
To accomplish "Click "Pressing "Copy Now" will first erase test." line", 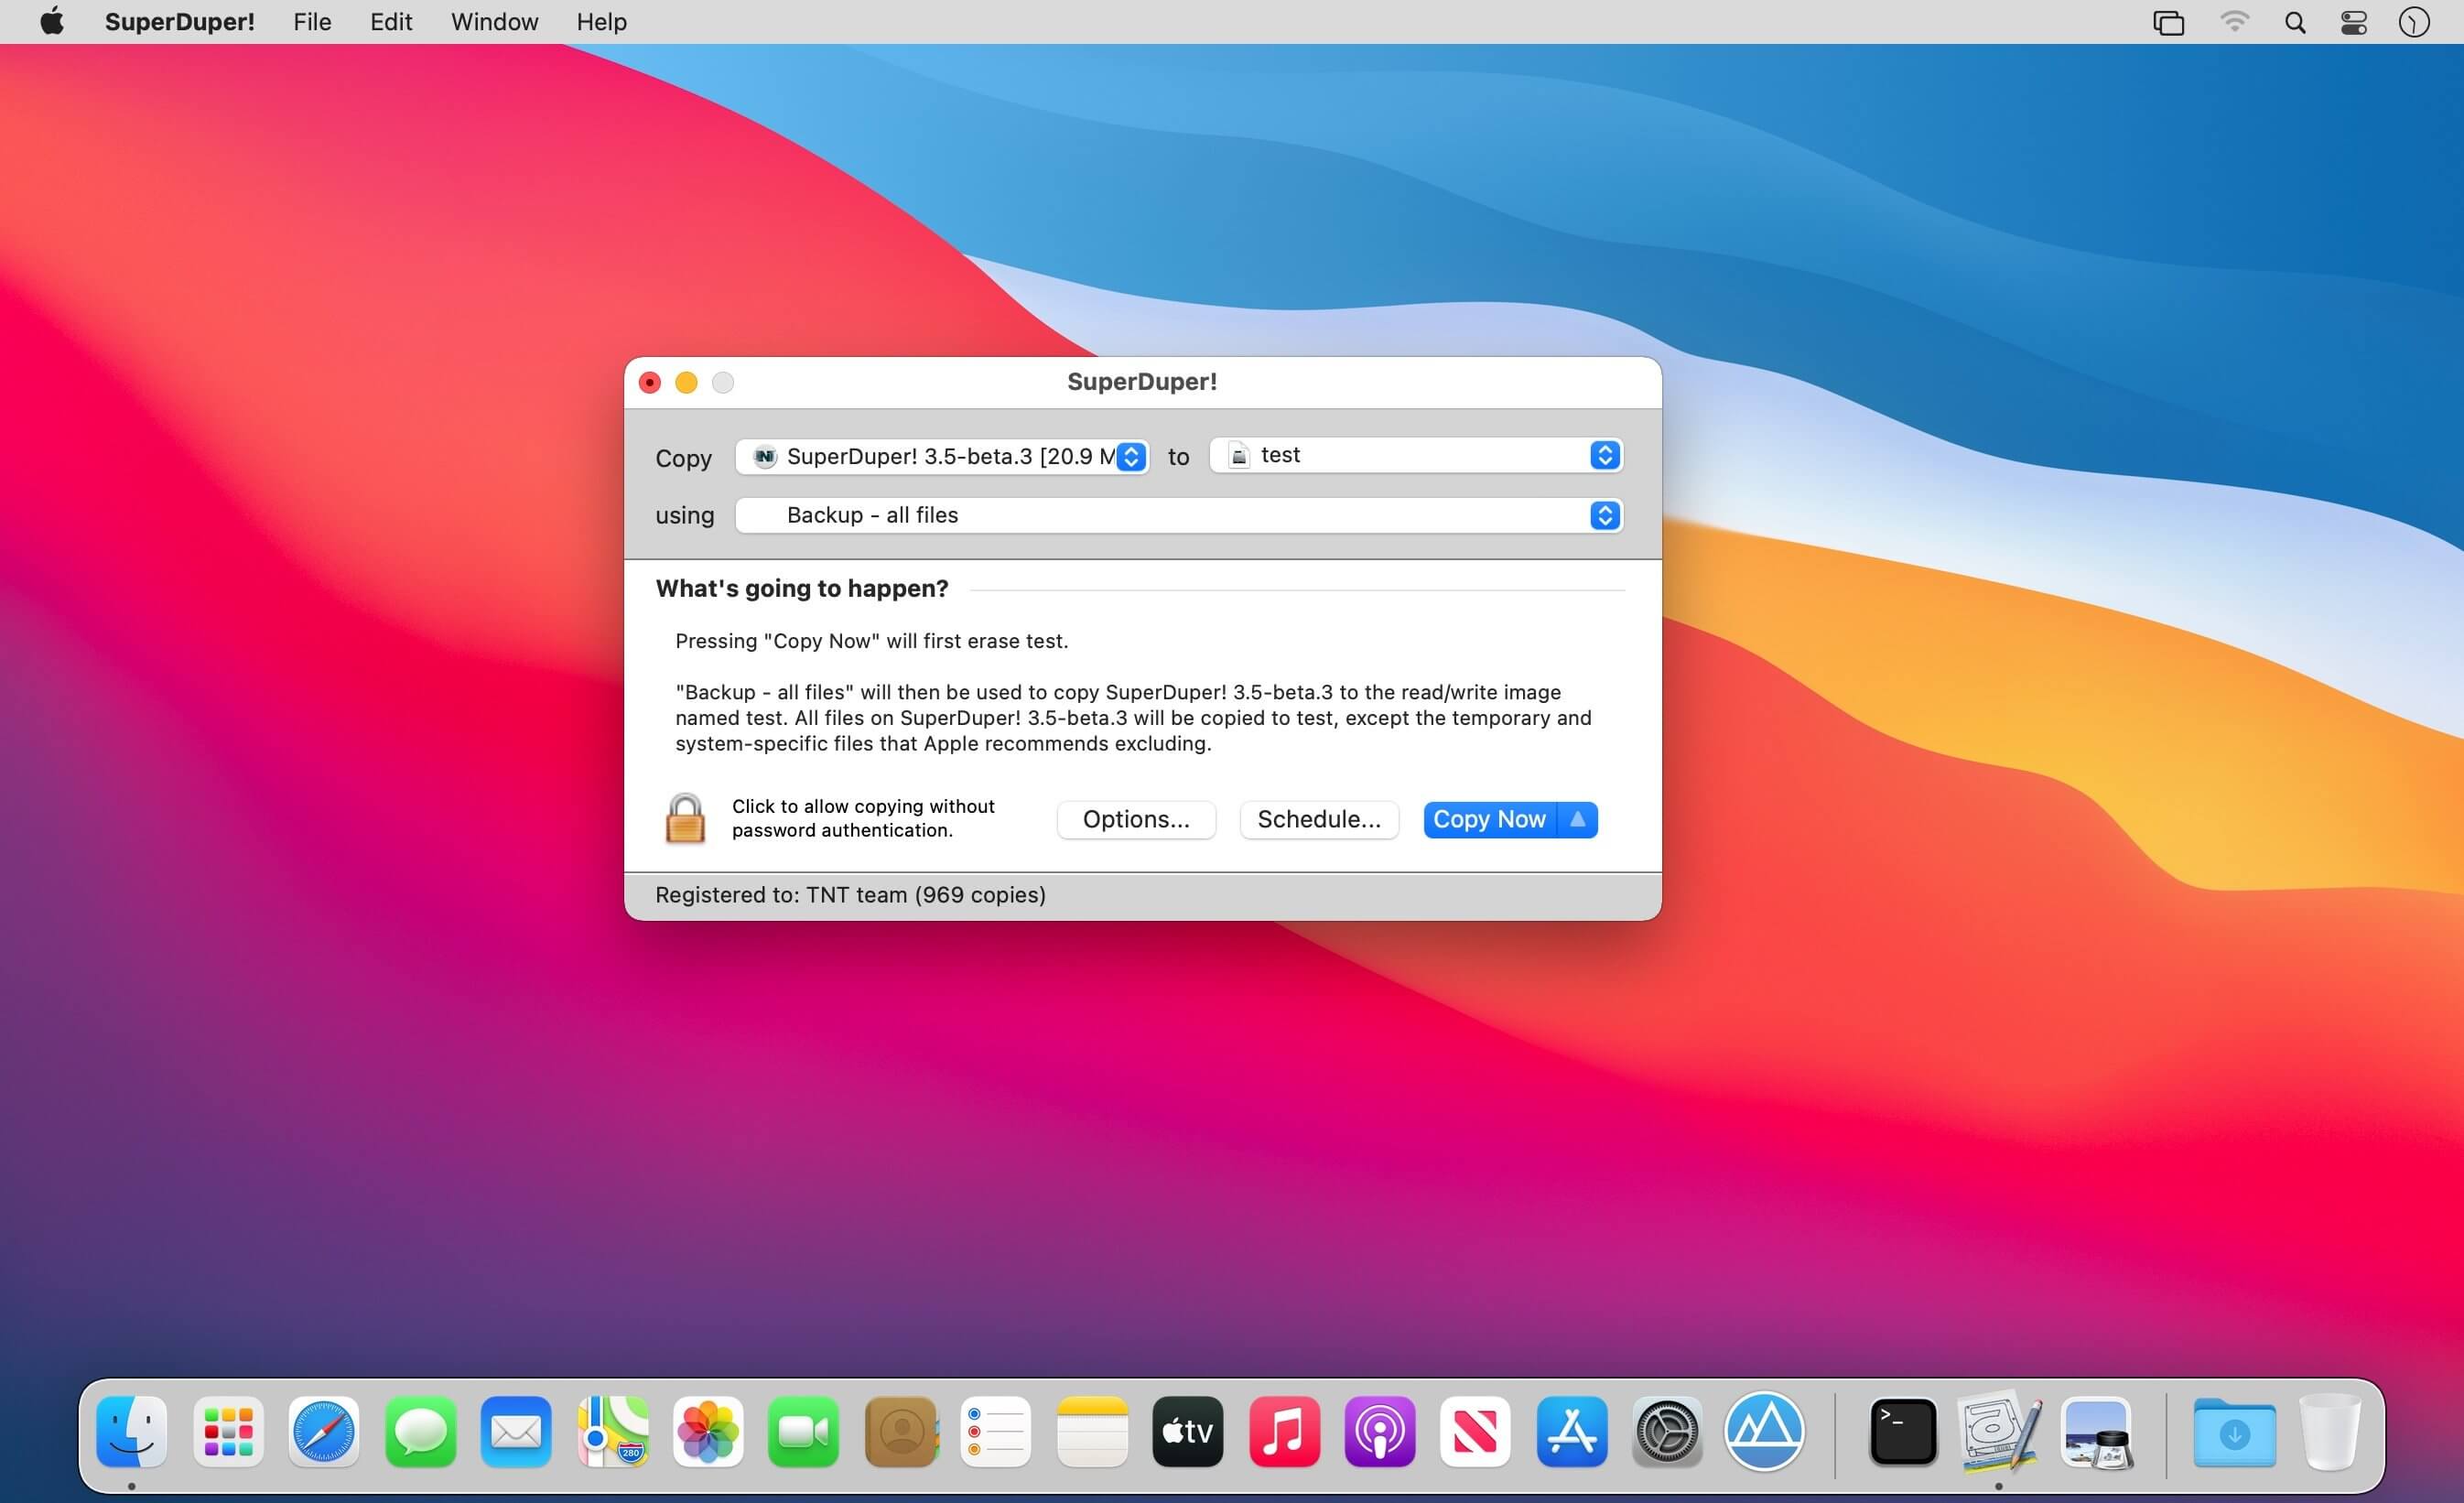I will 871,641.
